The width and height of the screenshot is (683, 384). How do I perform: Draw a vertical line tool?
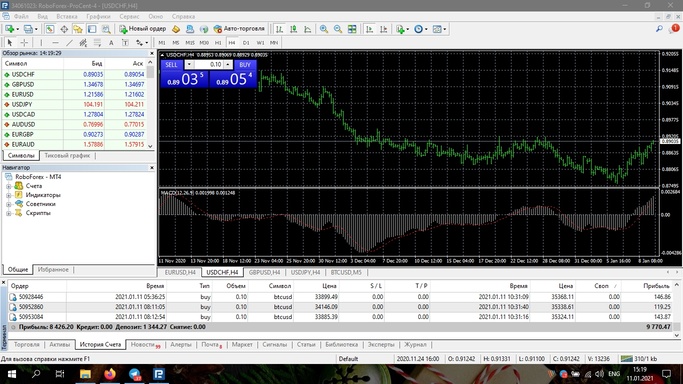click(x=41, y=43)
